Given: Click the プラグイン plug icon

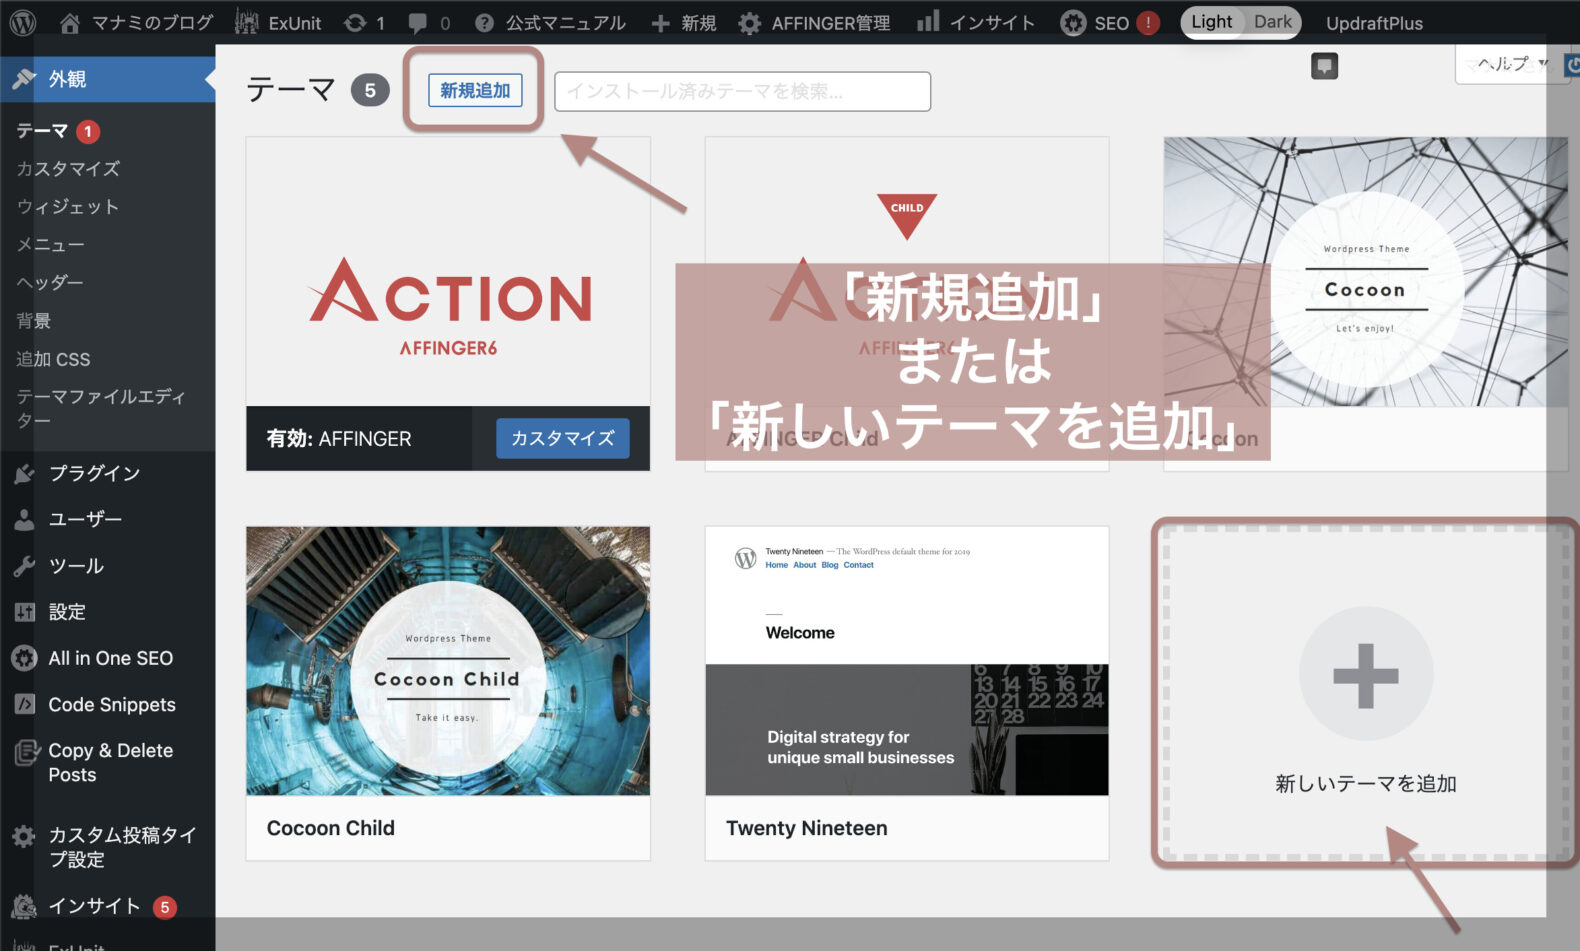Looking at the screenshot, I should click(24, 473).
